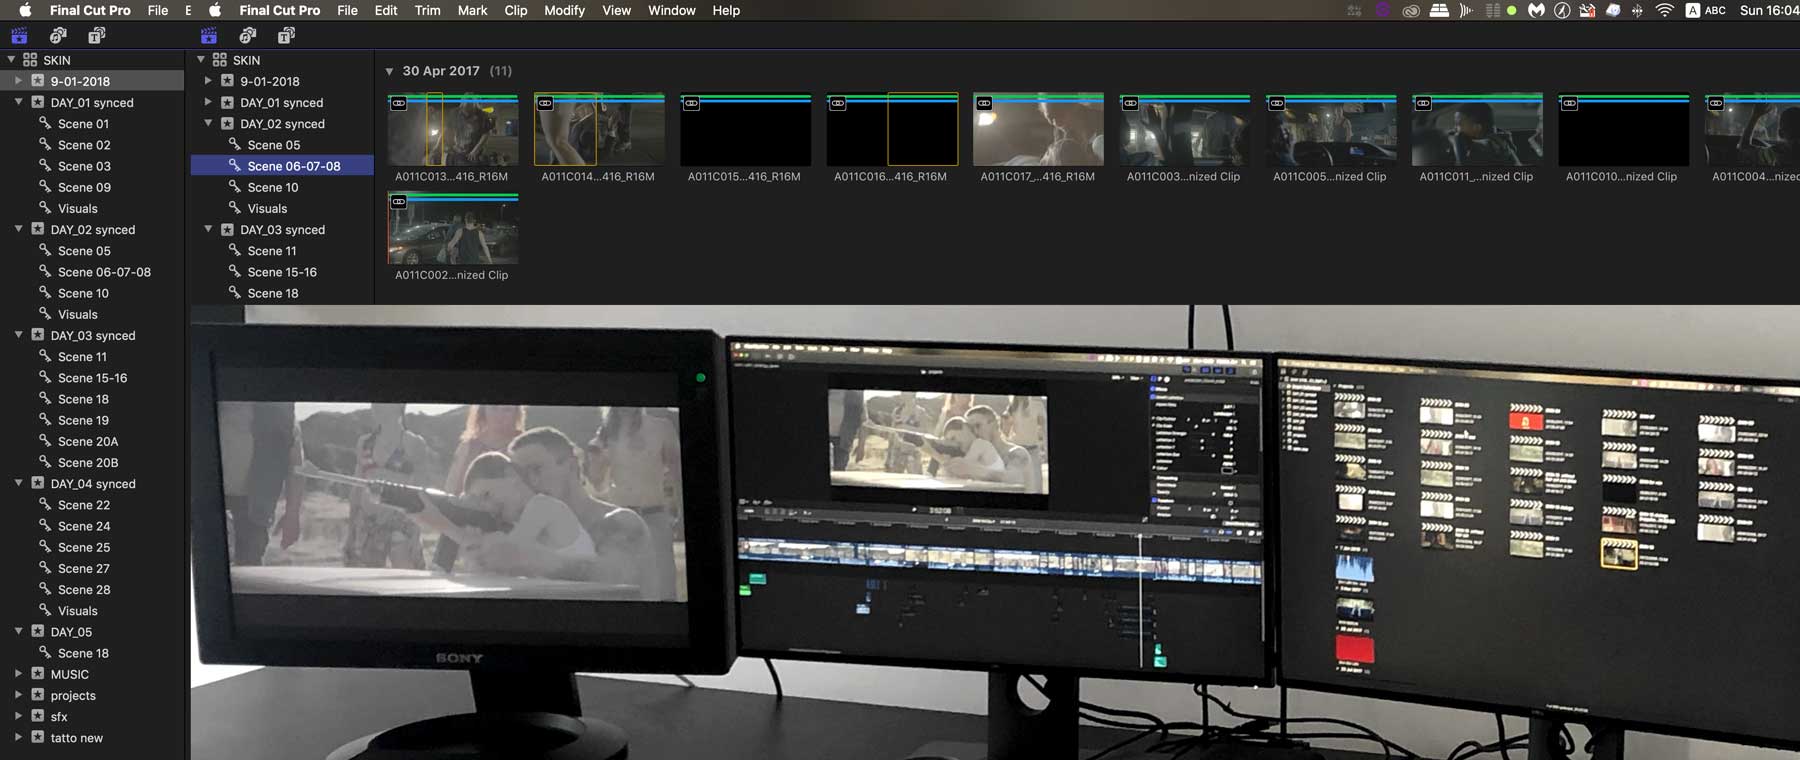Open Window menu

[672, 10]
